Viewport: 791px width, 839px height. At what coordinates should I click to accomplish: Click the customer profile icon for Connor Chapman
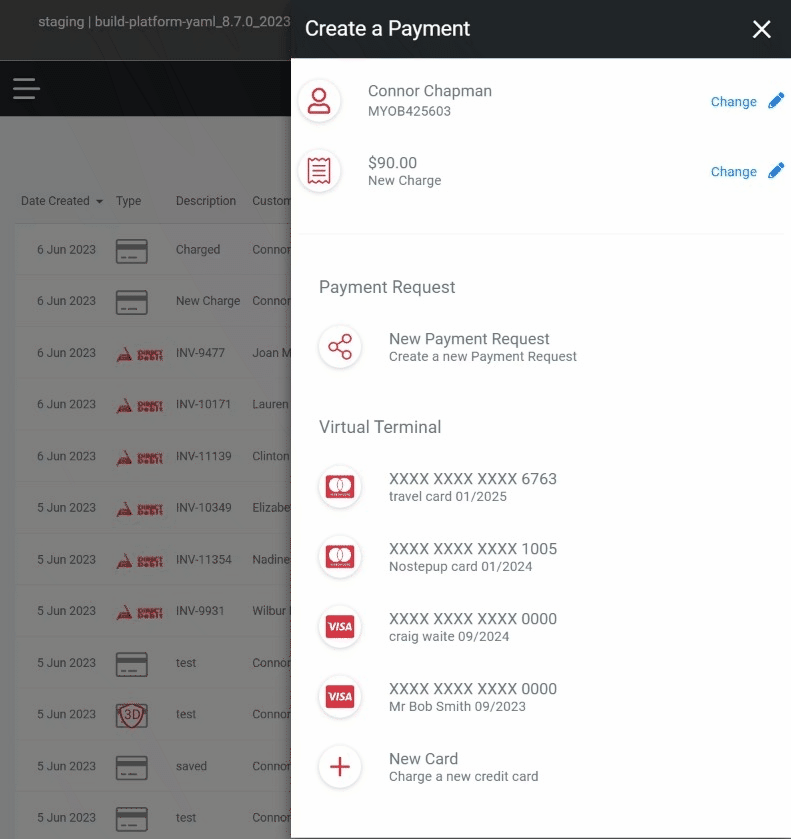pyautogui.click(x=319, y=101)
